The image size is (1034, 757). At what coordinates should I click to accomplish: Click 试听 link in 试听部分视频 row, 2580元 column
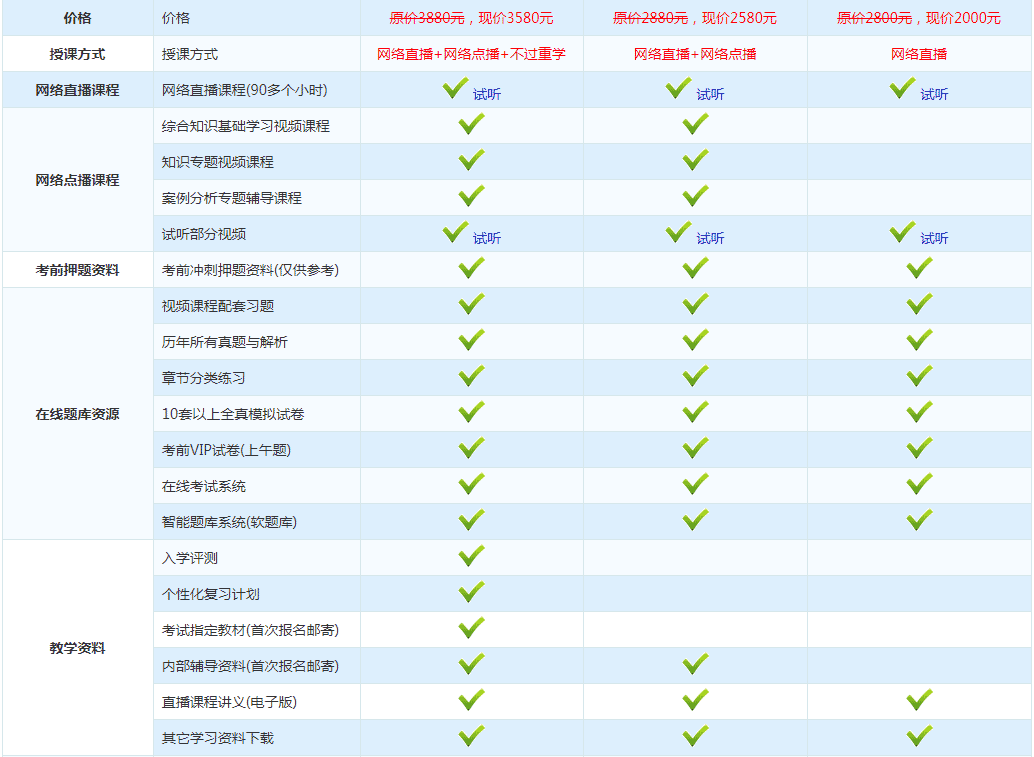[x=710, y=238]
